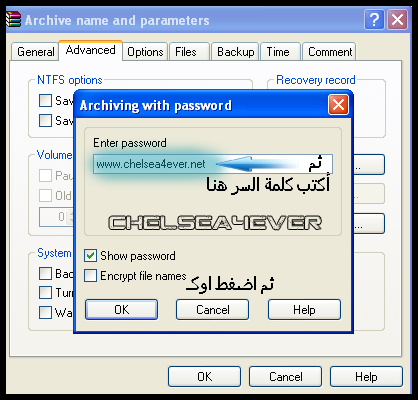Click Help in the password dialog
Viewport: 418px width, 400px height.
click(304, 309)
